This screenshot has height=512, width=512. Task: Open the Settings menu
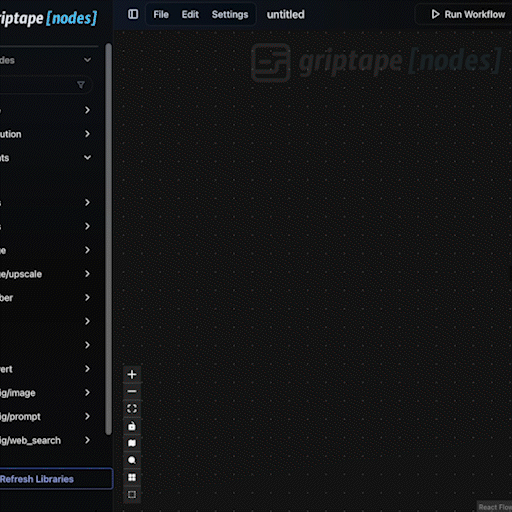(230, 14)
